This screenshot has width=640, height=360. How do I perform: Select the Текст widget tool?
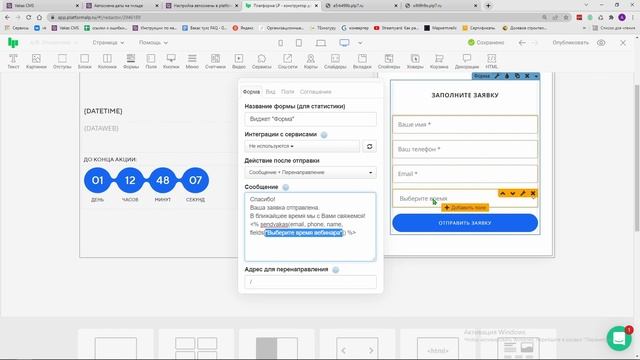tap(13, 61)
